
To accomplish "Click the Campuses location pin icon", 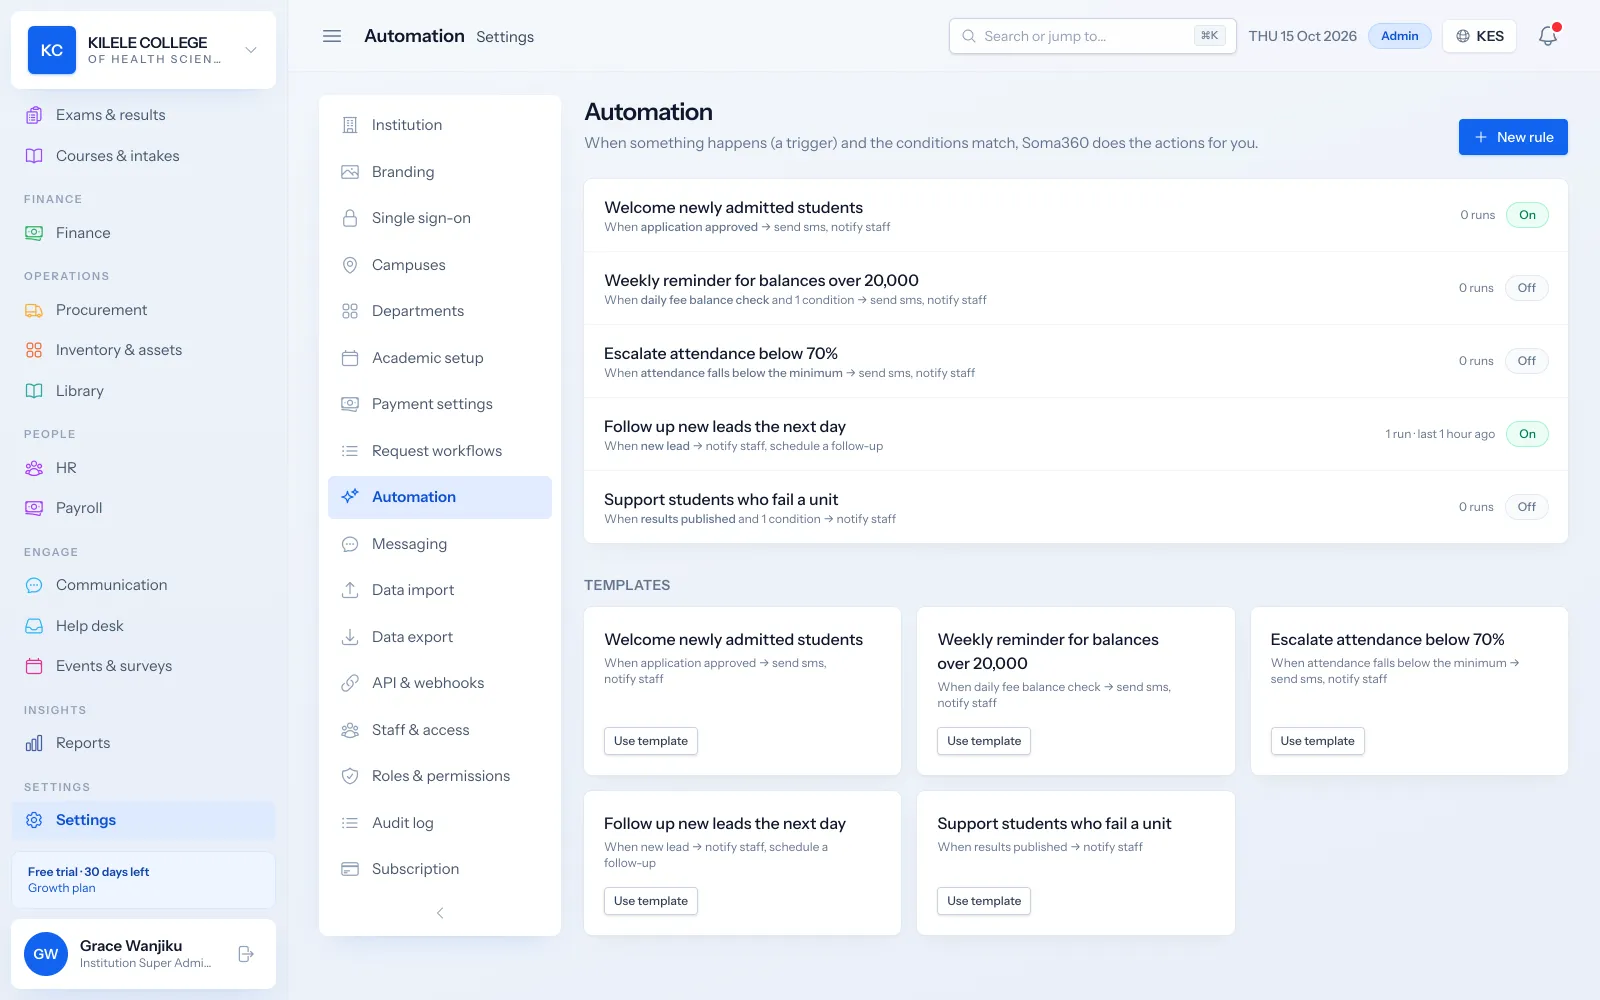I will [x=350, y=265].
